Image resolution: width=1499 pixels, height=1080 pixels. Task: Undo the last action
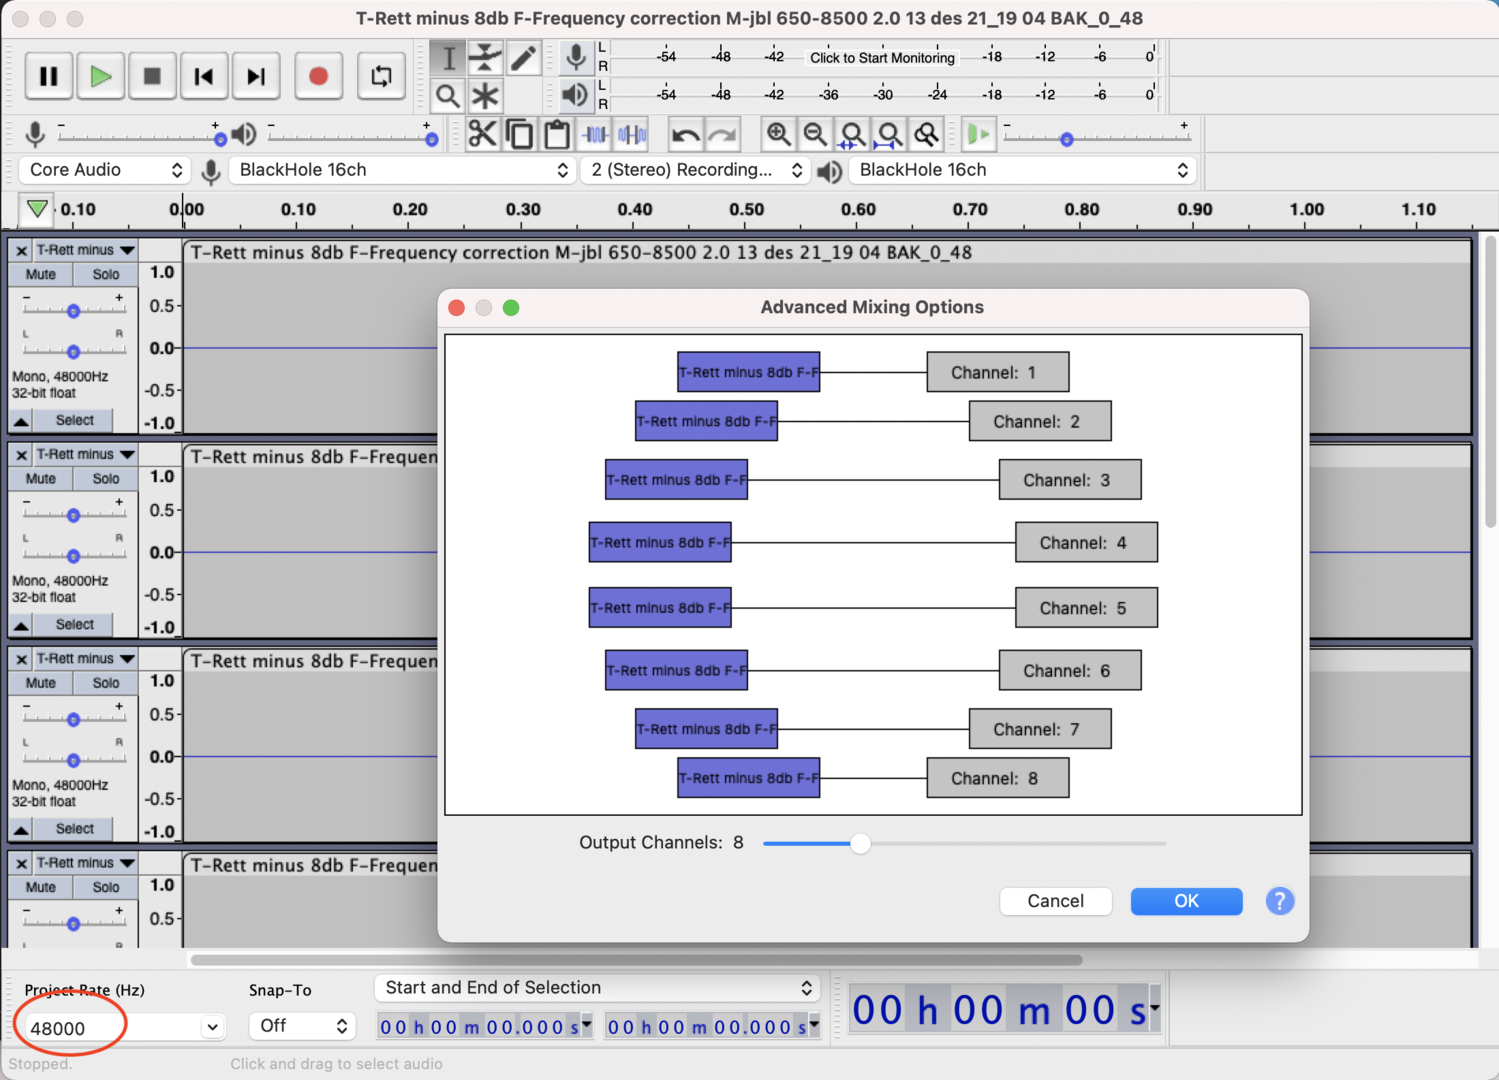(x=685, y=134)
